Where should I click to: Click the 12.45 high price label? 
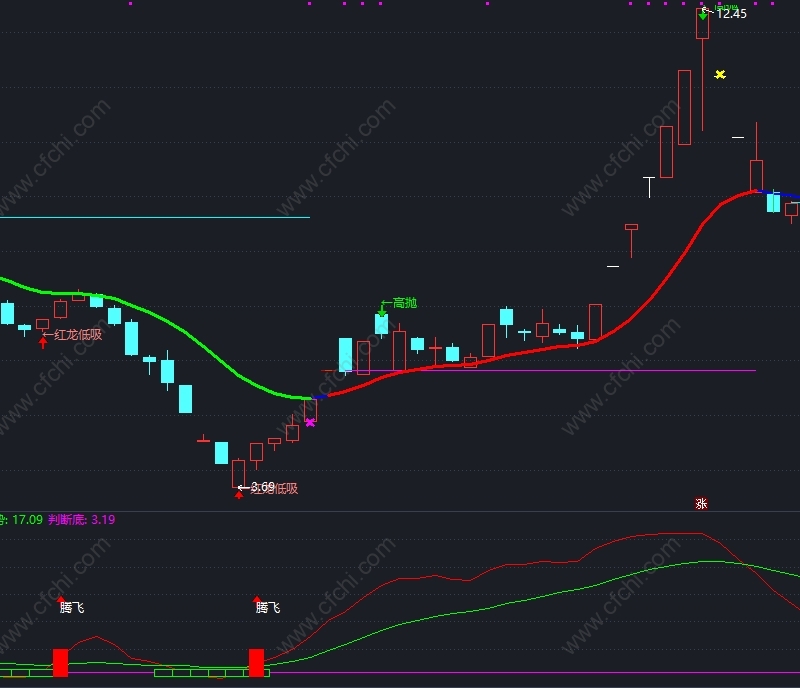731,14
